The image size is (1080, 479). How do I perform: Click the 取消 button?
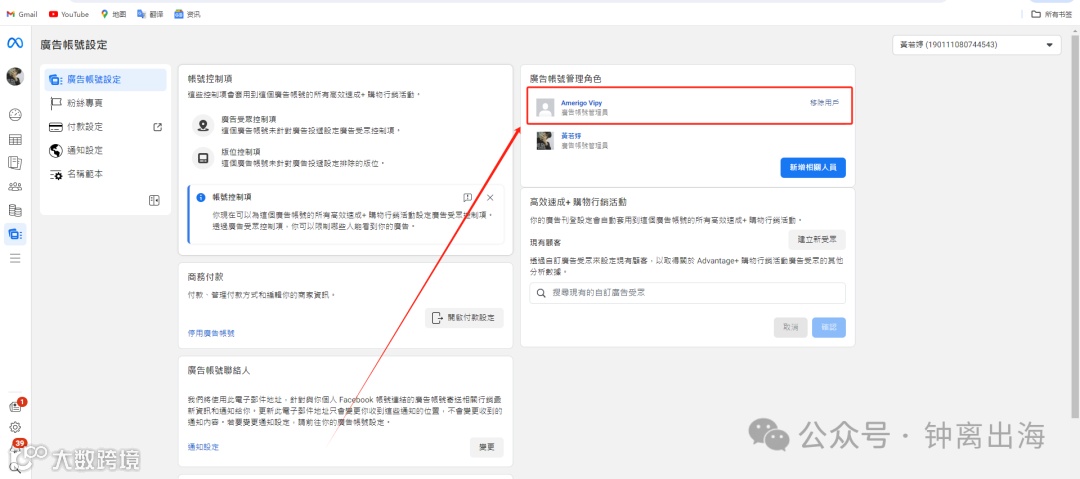[x=791, y=327]
